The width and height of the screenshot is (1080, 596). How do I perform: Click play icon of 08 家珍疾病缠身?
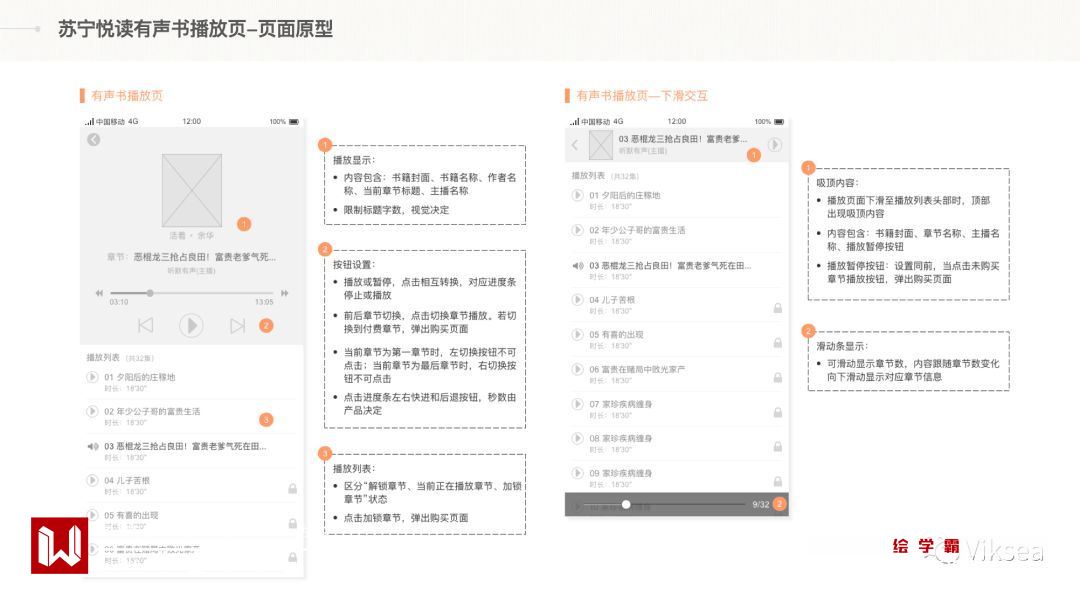(x=578, y=438)
